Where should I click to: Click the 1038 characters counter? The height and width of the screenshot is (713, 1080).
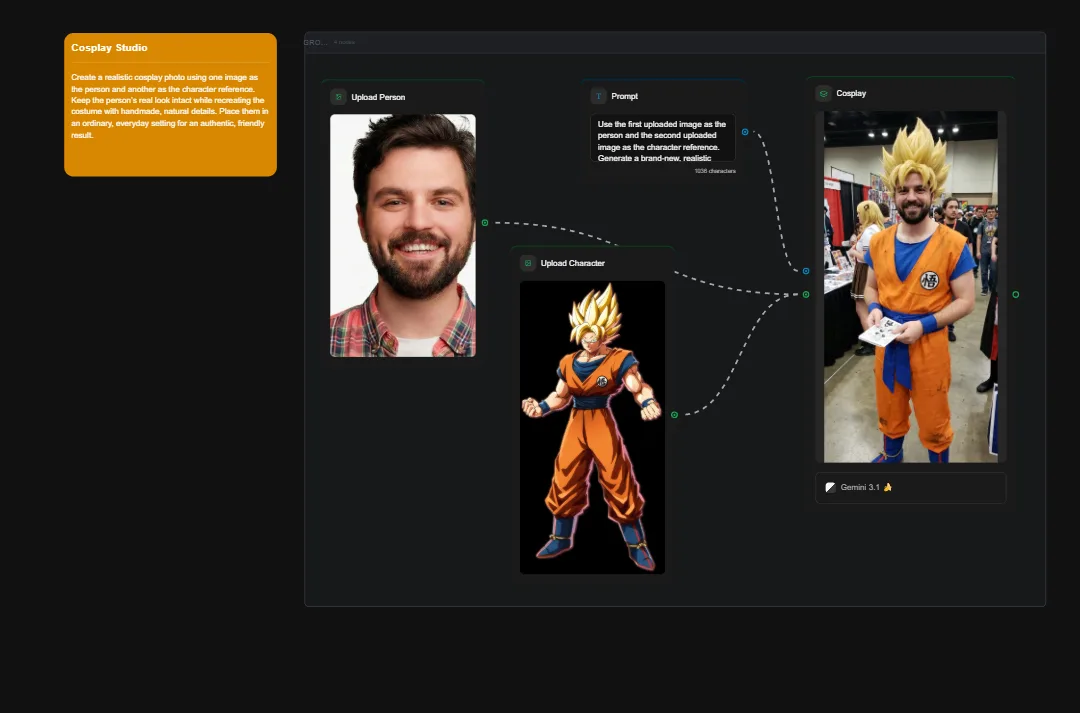[714, 170]
